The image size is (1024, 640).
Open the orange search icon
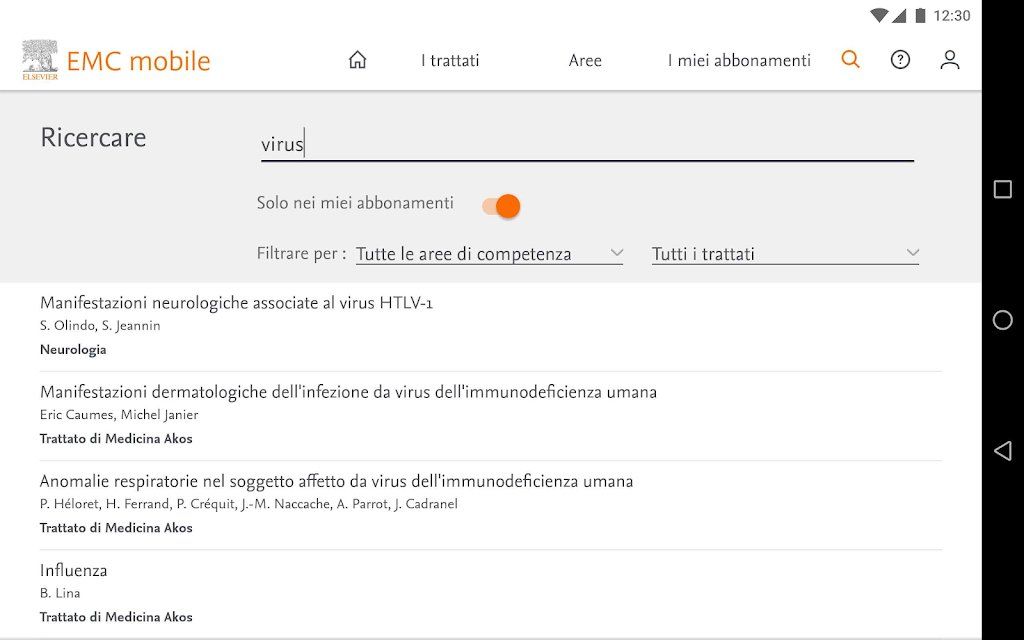coord(850,59)
